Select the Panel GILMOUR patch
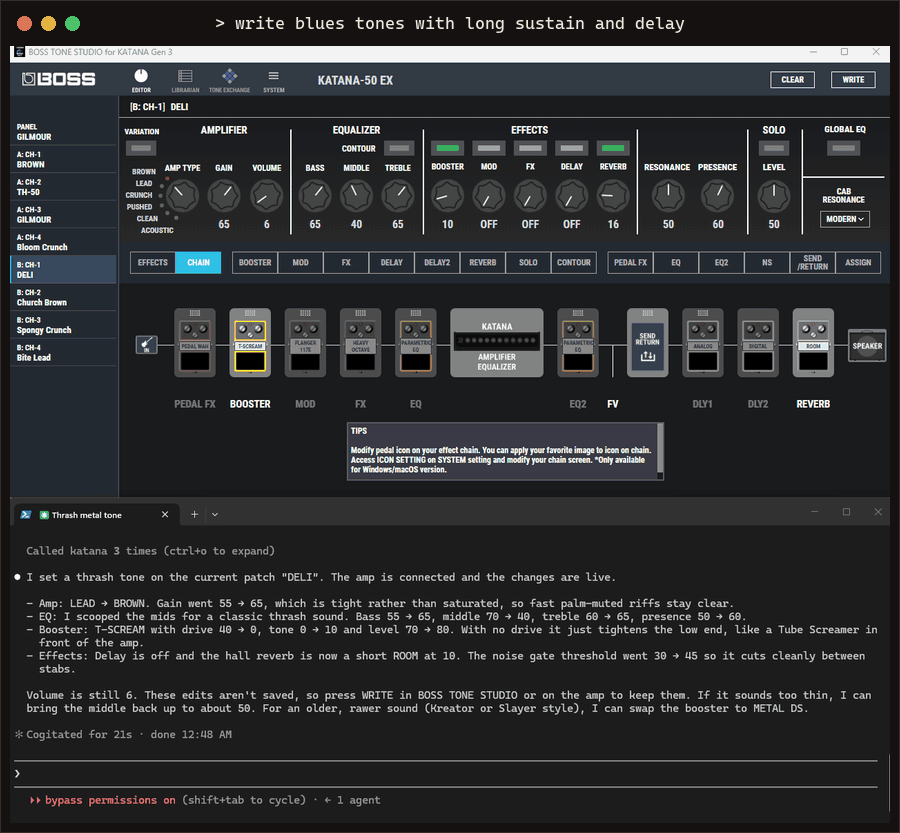 [x=63, y=131]
